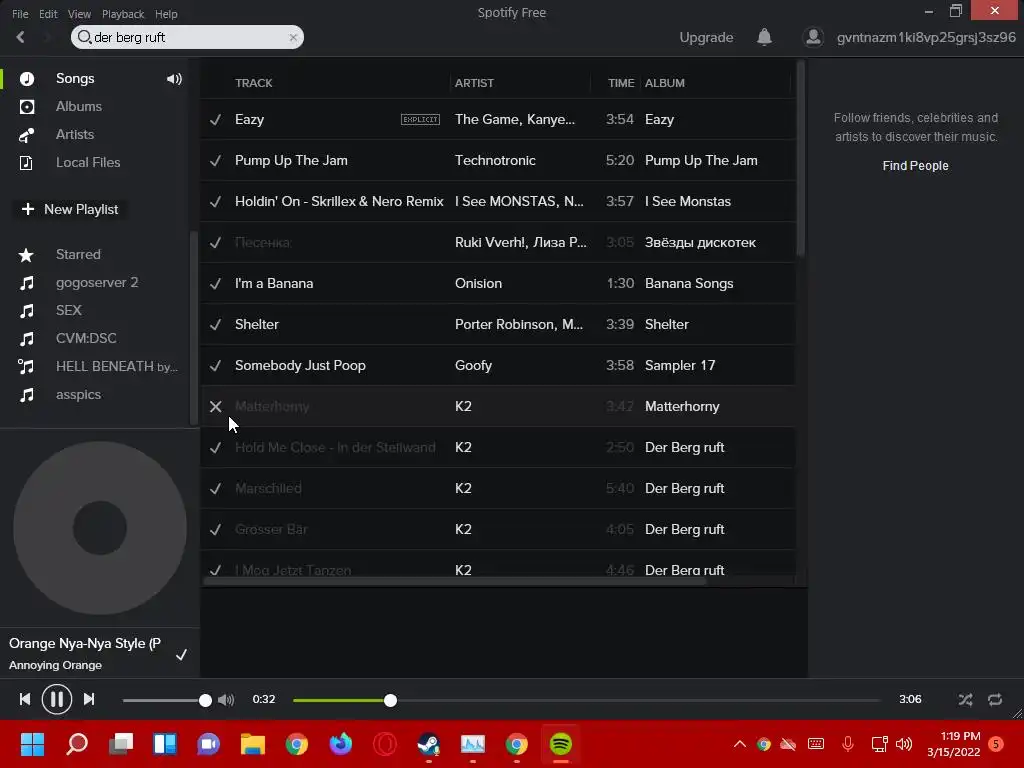Image resolution: width=1024 pixels, height=768 pixels.
Task: Open the View menu
Action: (x=79, y=14)
